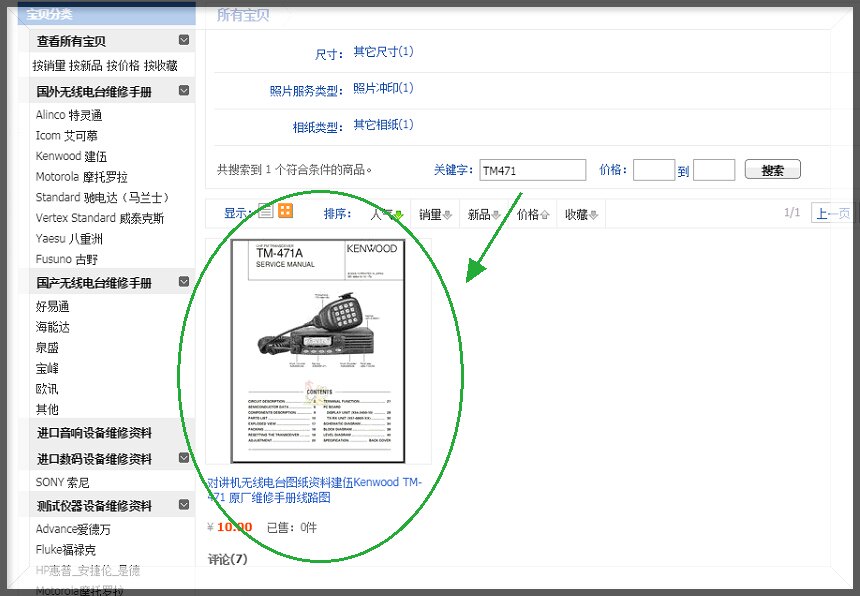The image size is (860, 596).
Task: Filter by 其它相纸(1)
Action: click(x=383, y=124)
